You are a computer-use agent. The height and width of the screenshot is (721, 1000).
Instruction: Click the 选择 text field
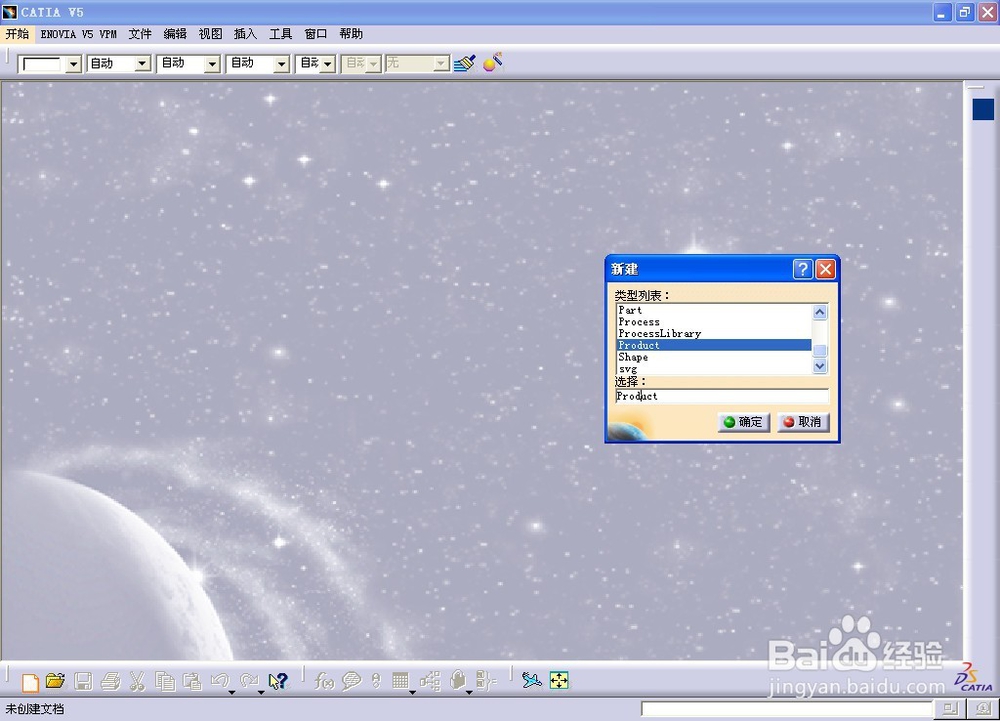pyautogui.click(x=722, y=396)
